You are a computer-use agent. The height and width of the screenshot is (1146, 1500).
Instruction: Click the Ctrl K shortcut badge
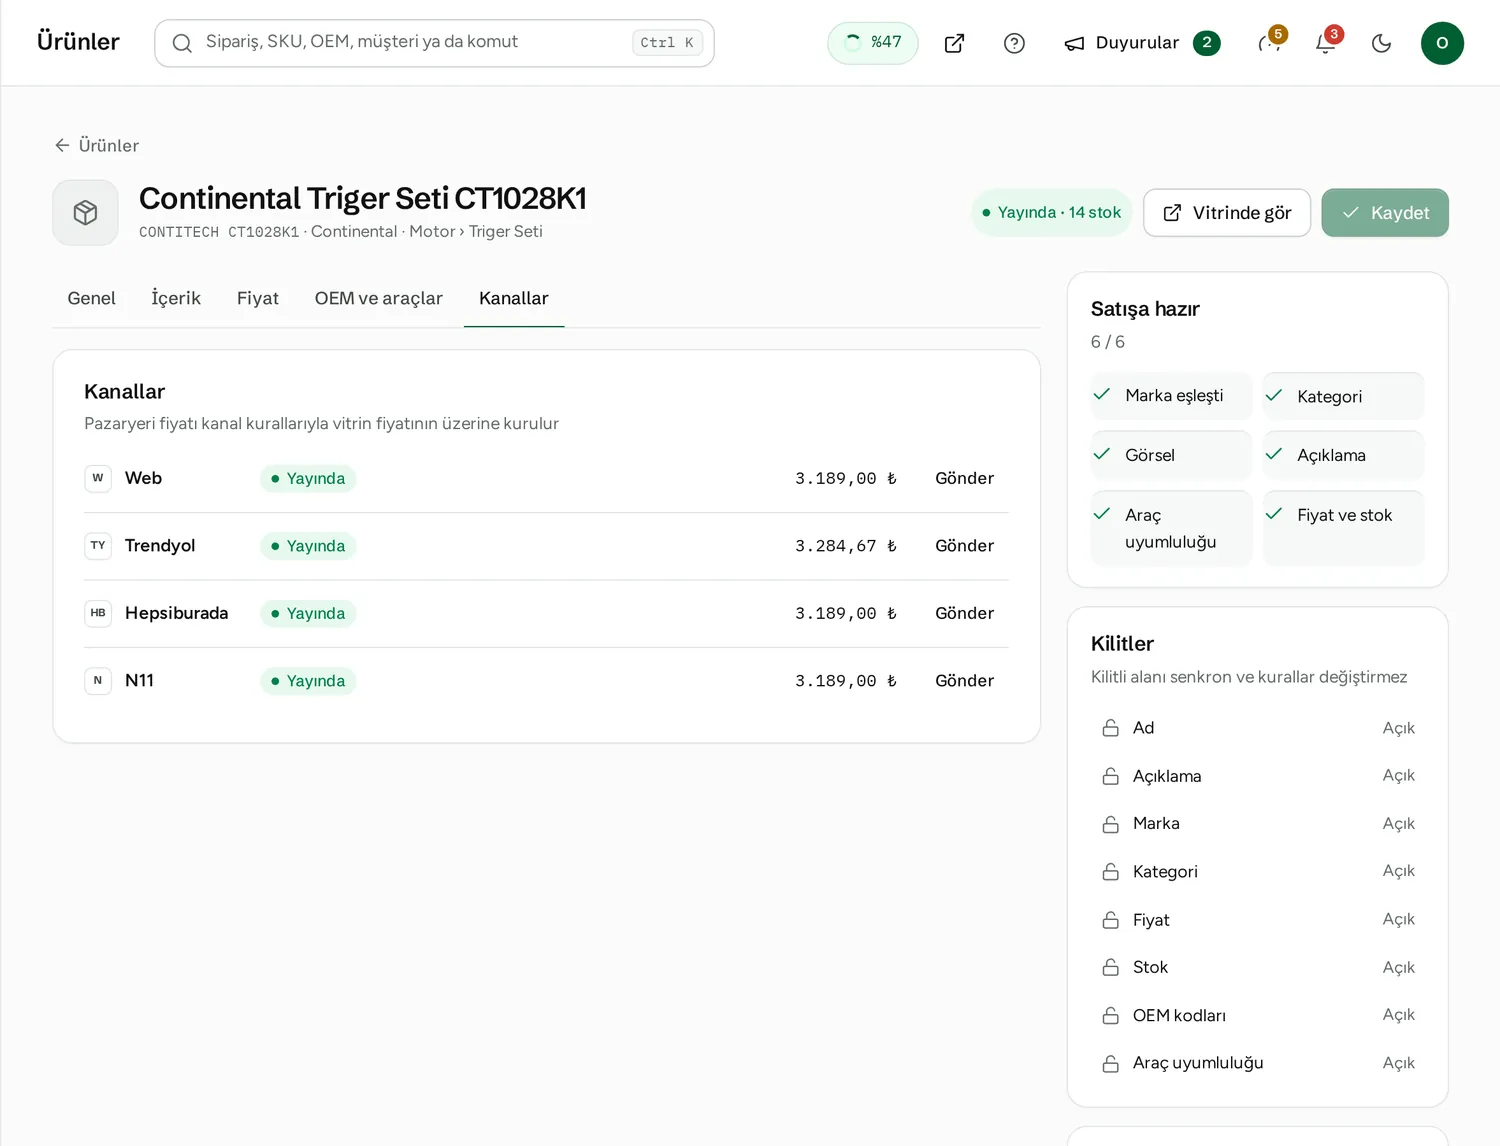[x=667, y=43]
